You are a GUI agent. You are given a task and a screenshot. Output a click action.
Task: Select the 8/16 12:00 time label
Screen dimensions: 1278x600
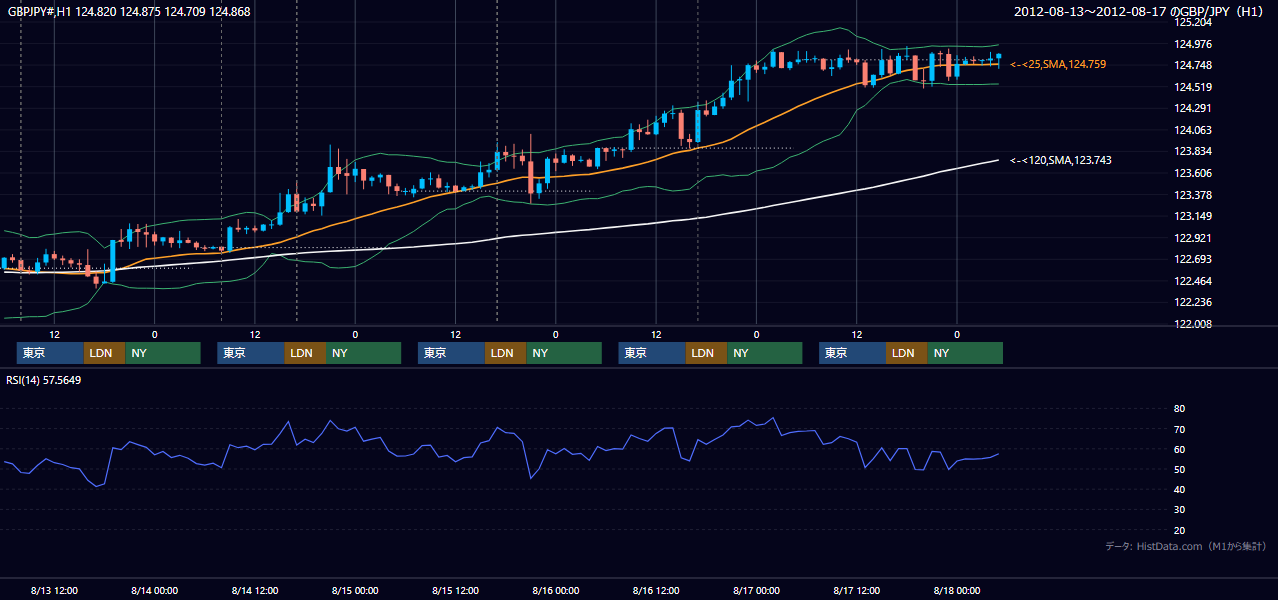(x=656, y=590)
